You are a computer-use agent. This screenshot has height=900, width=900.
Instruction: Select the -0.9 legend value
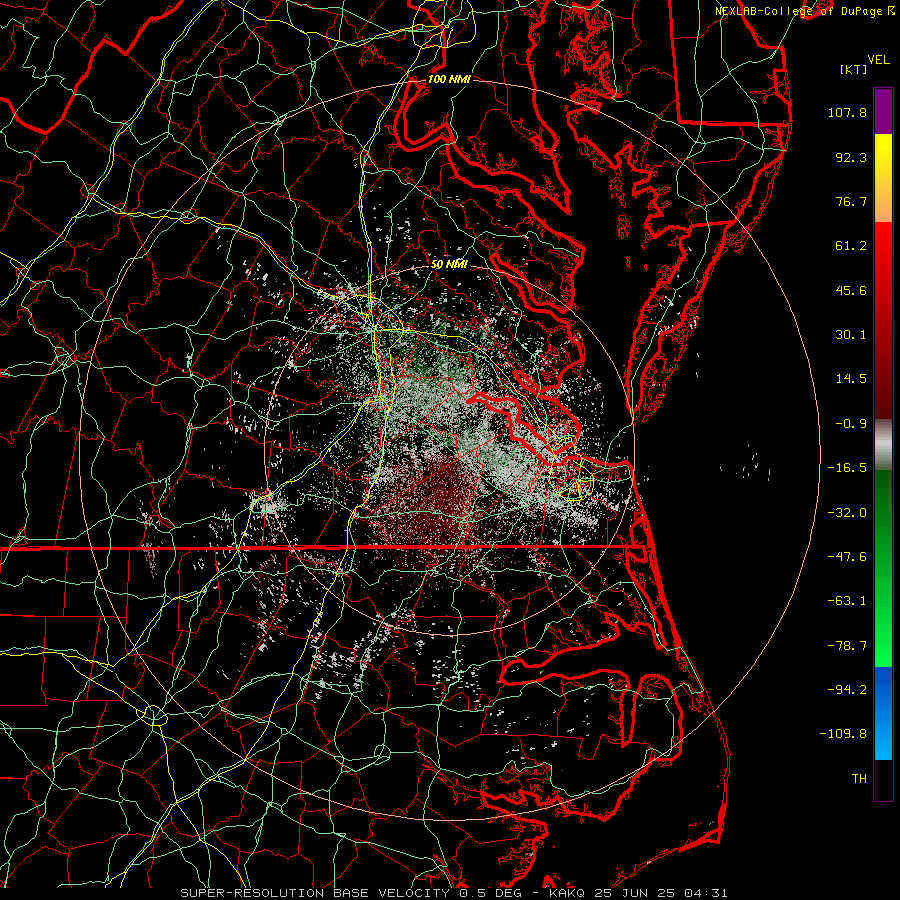851,424
